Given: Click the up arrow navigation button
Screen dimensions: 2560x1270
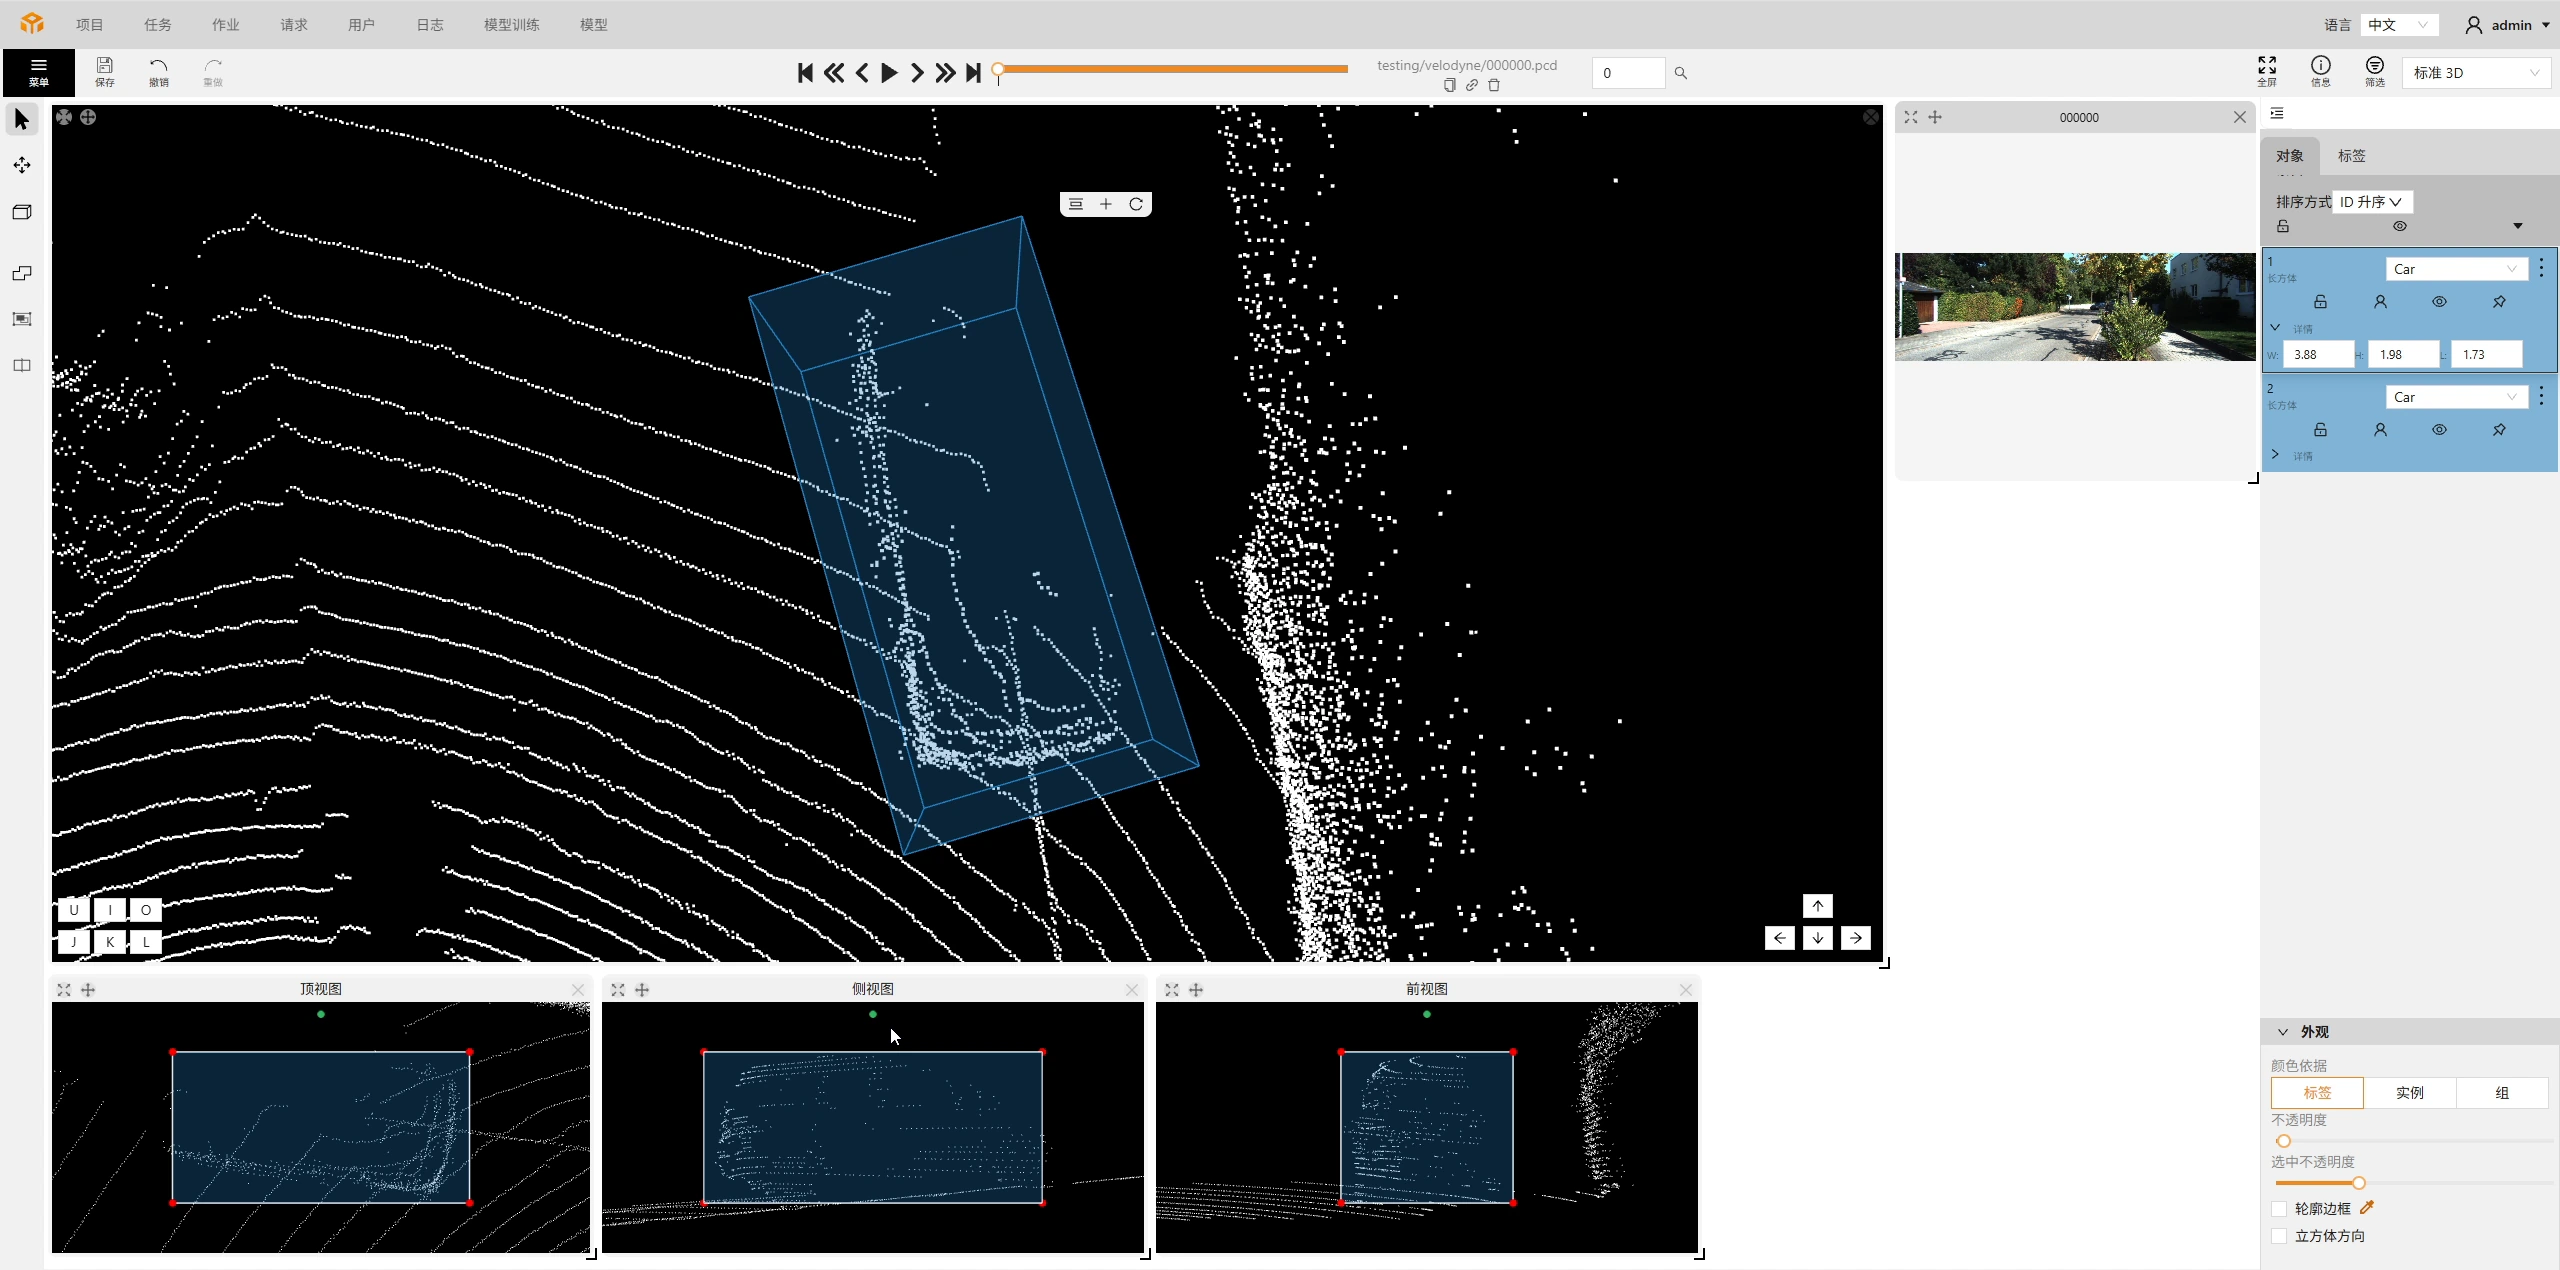Looking at the screenshot, I should click(x=1818, y=906).
